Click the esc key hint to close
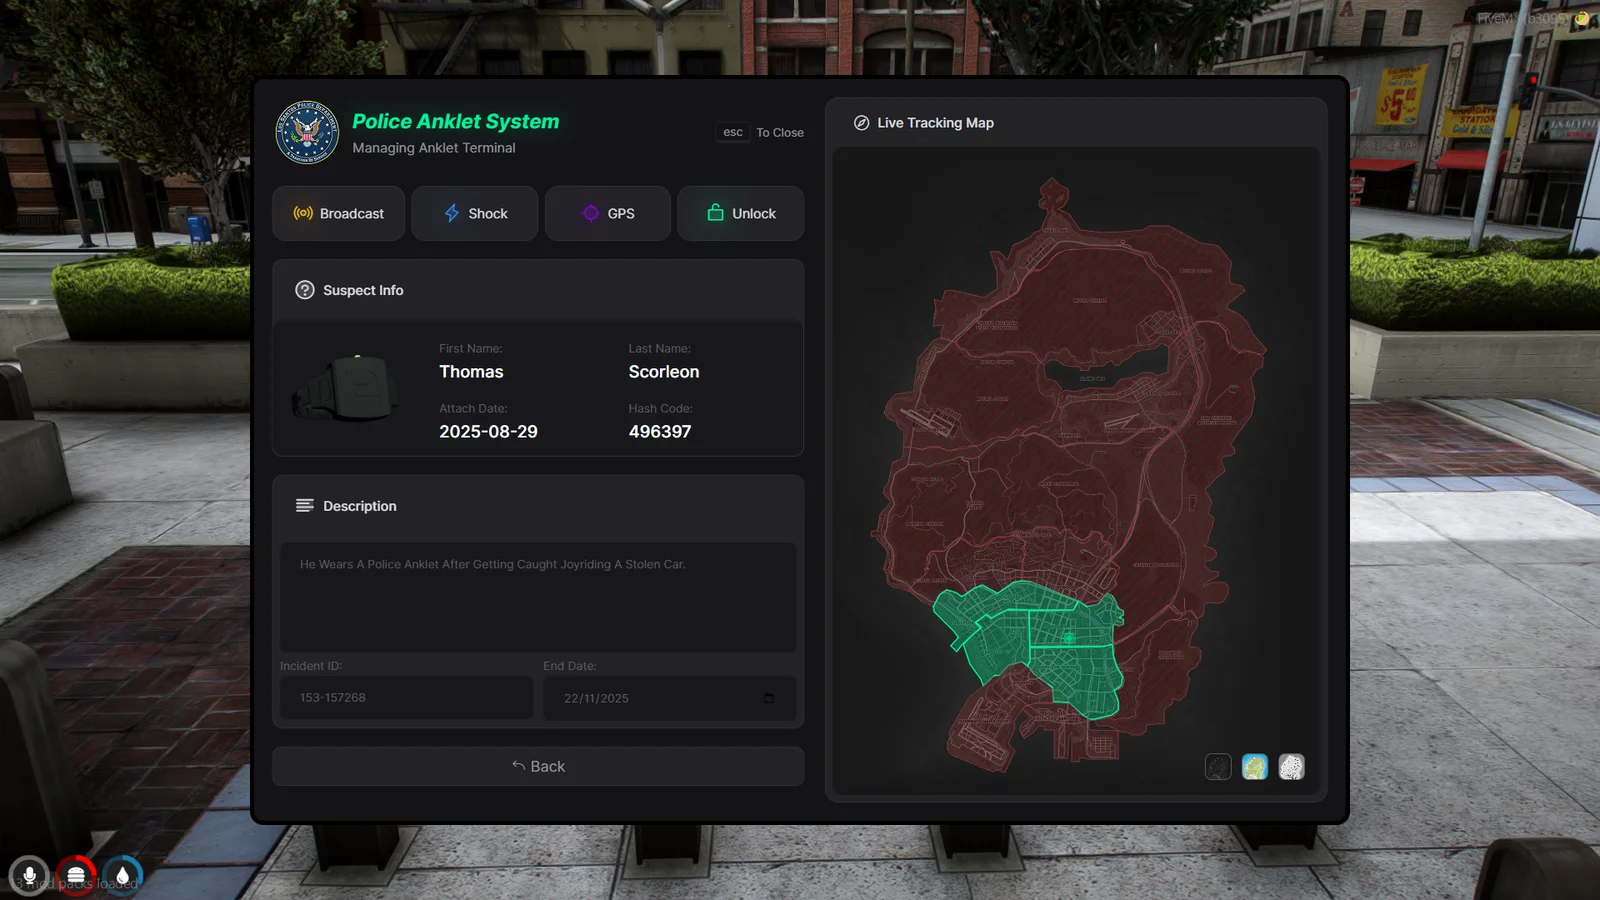Screen dimensions: 1600x900 (733, 132)
